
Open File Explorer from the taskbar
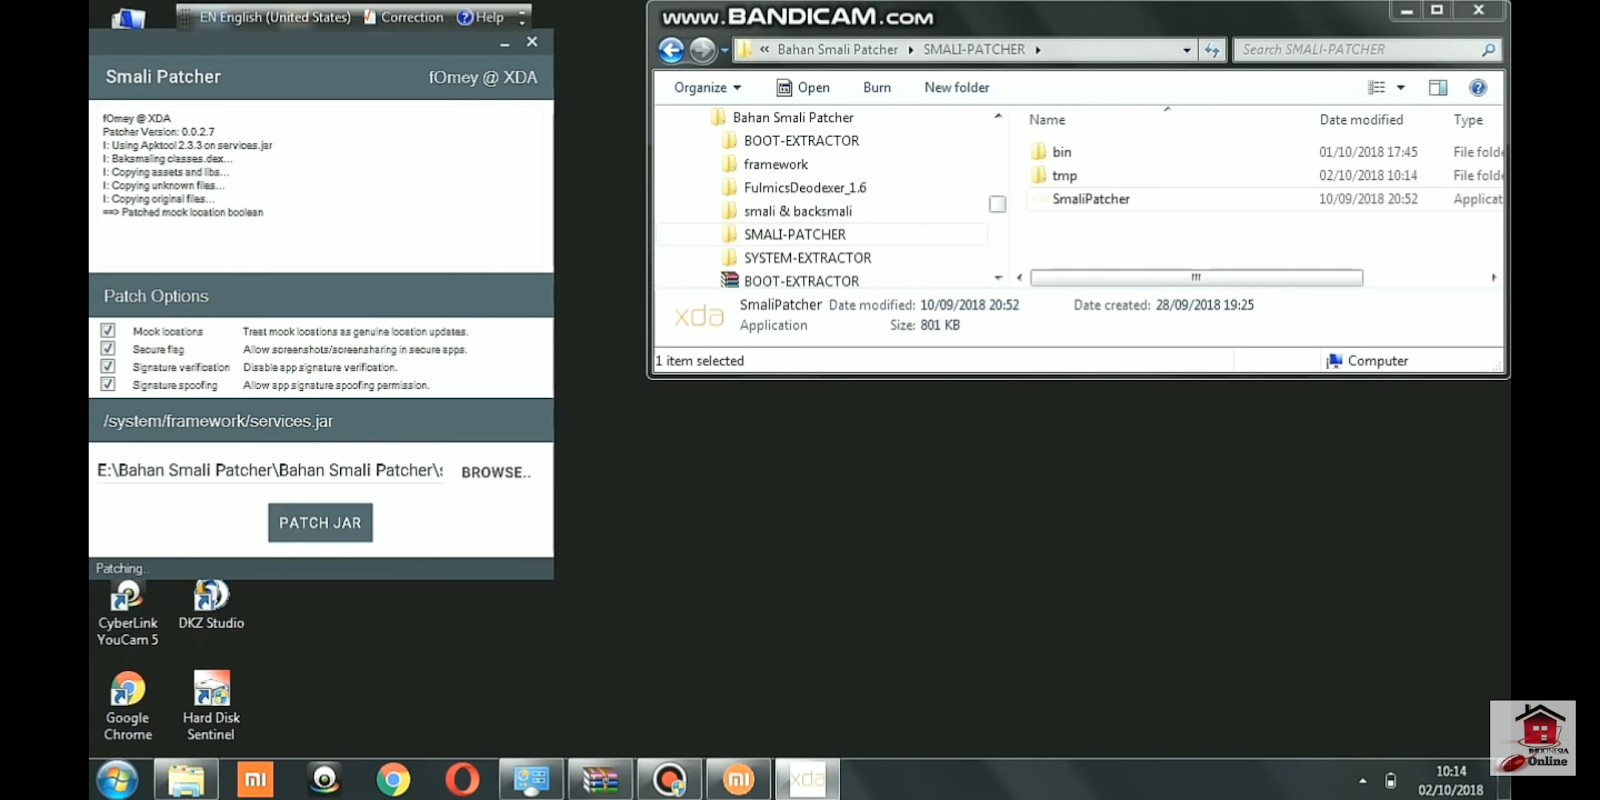(186, 780)
